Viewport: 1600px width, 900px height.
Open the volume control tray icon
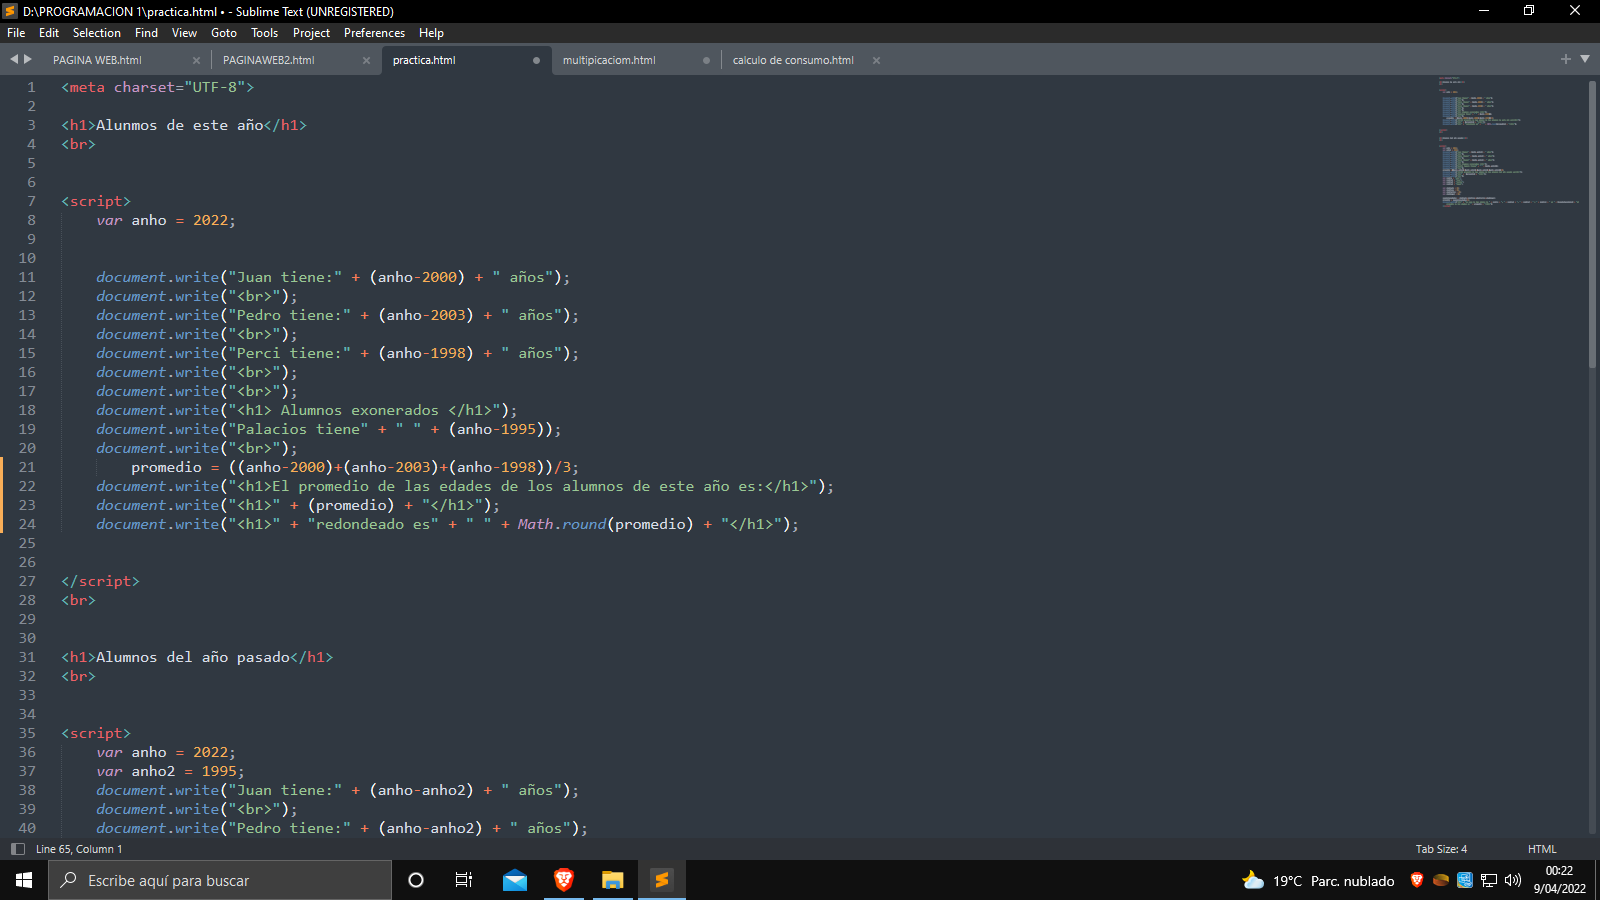pyautogui.click(x=1513, y=880)
